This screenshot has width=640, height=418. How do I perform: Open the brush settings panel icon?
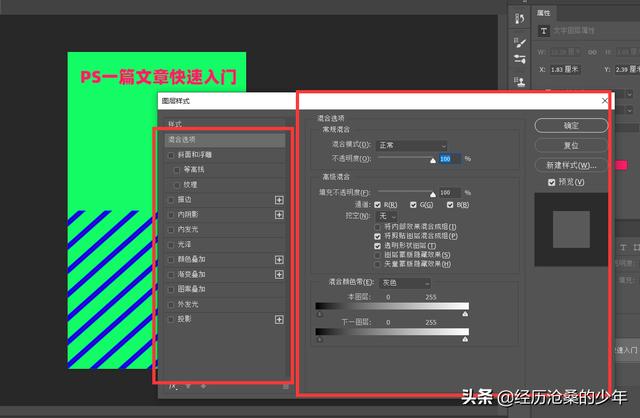(520, 41)
